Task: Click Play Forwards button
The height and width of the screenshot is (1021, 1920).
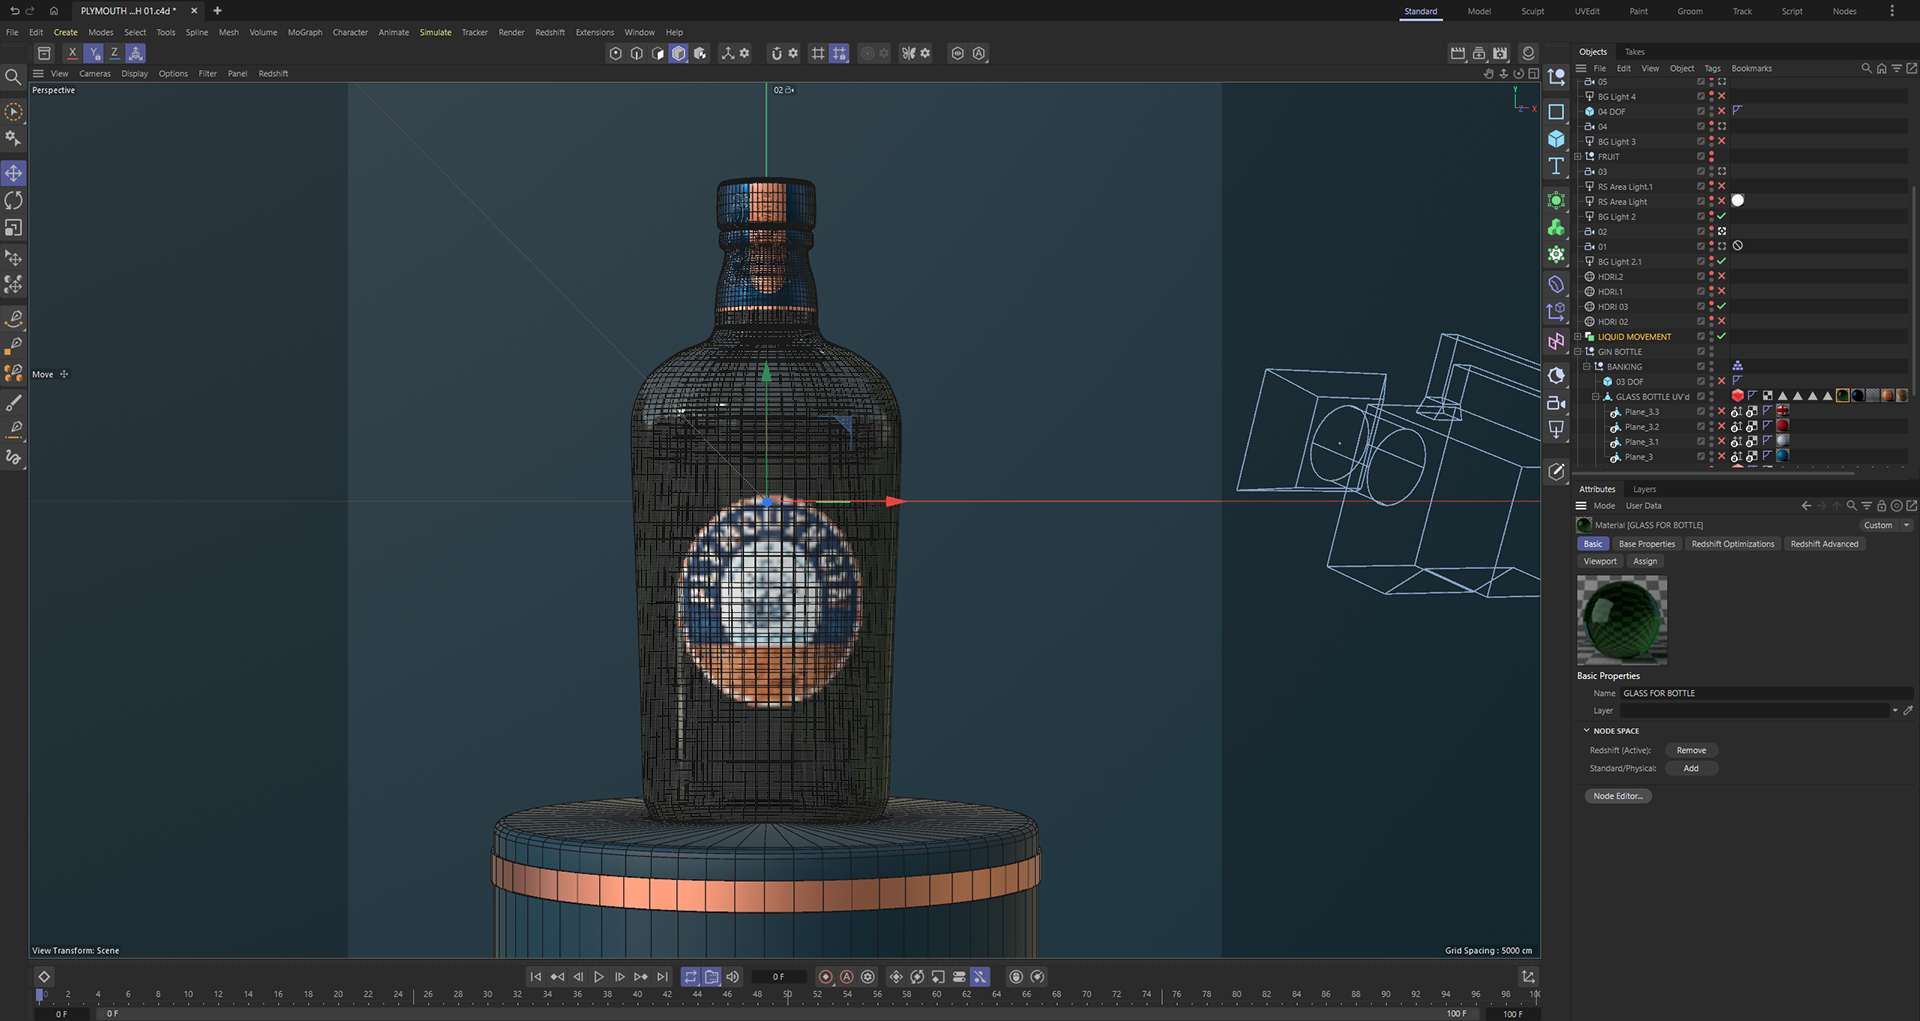Action: (x=599, y=977)
